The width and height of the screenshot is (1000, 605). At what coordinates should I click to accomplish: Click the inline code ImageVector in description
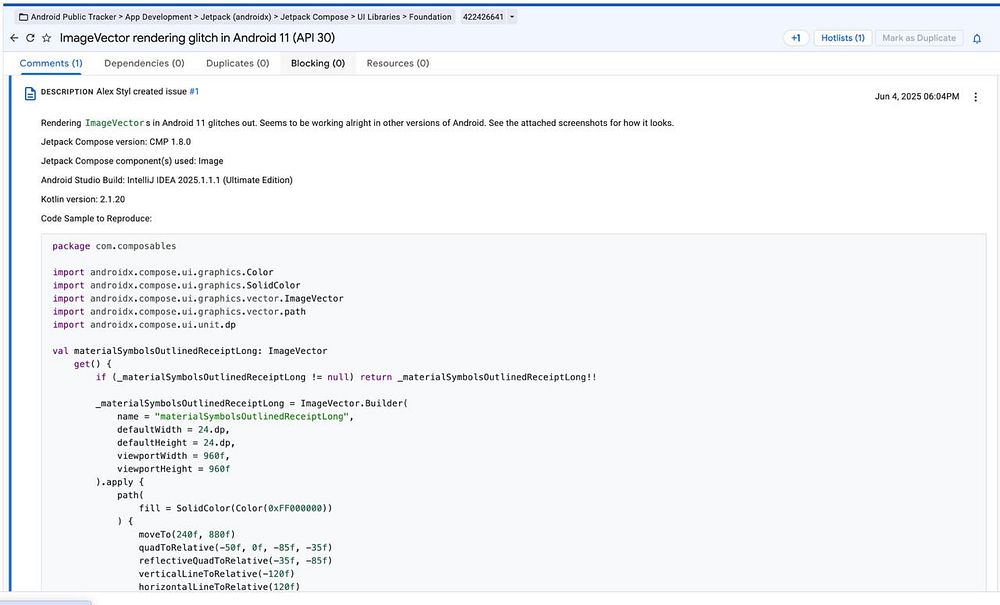pos(115,123)
